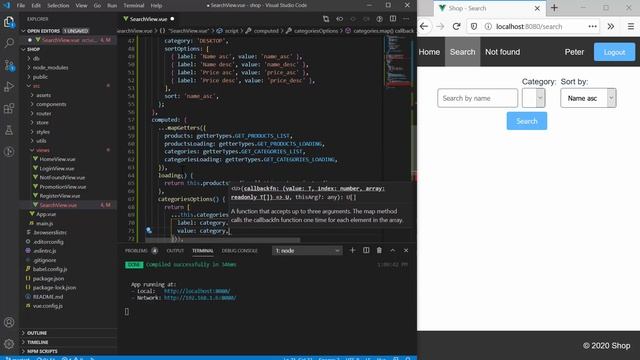Open the Source Control view
Viewport: 640px width, 360px height.
coord(9,65)
